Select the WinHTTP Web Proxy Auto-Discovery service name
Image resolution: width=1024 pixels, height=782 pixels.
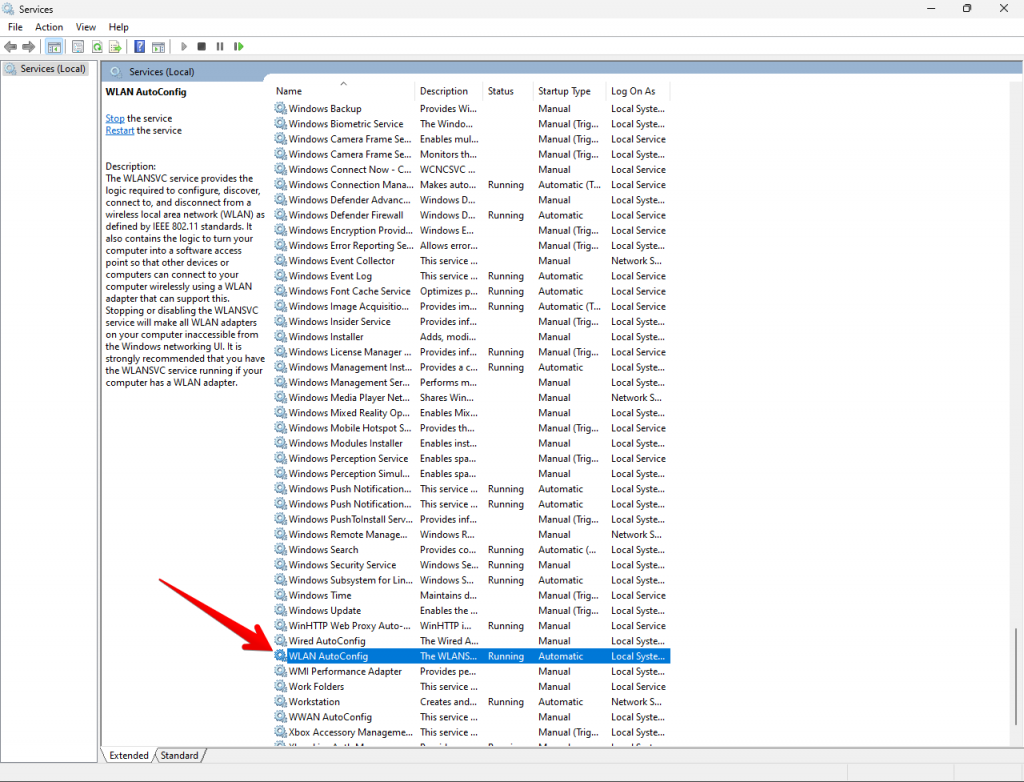click(349, 626)
